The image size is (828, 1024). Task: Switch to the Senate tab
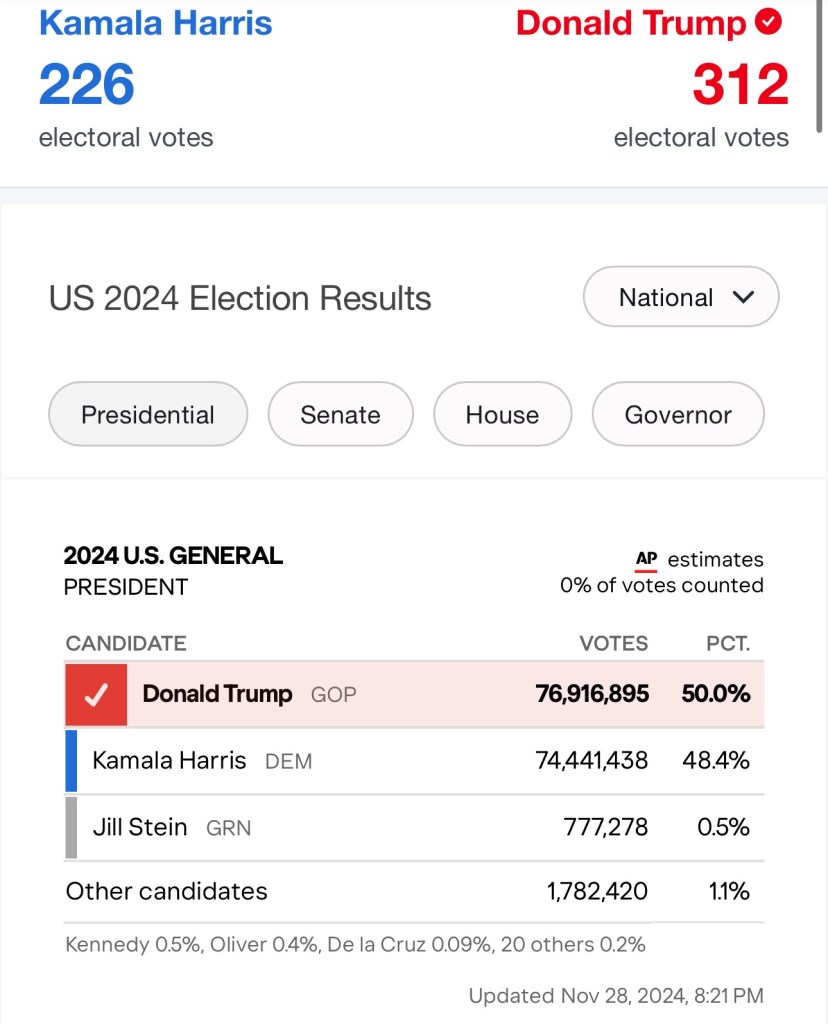click(x=340, y=414)
